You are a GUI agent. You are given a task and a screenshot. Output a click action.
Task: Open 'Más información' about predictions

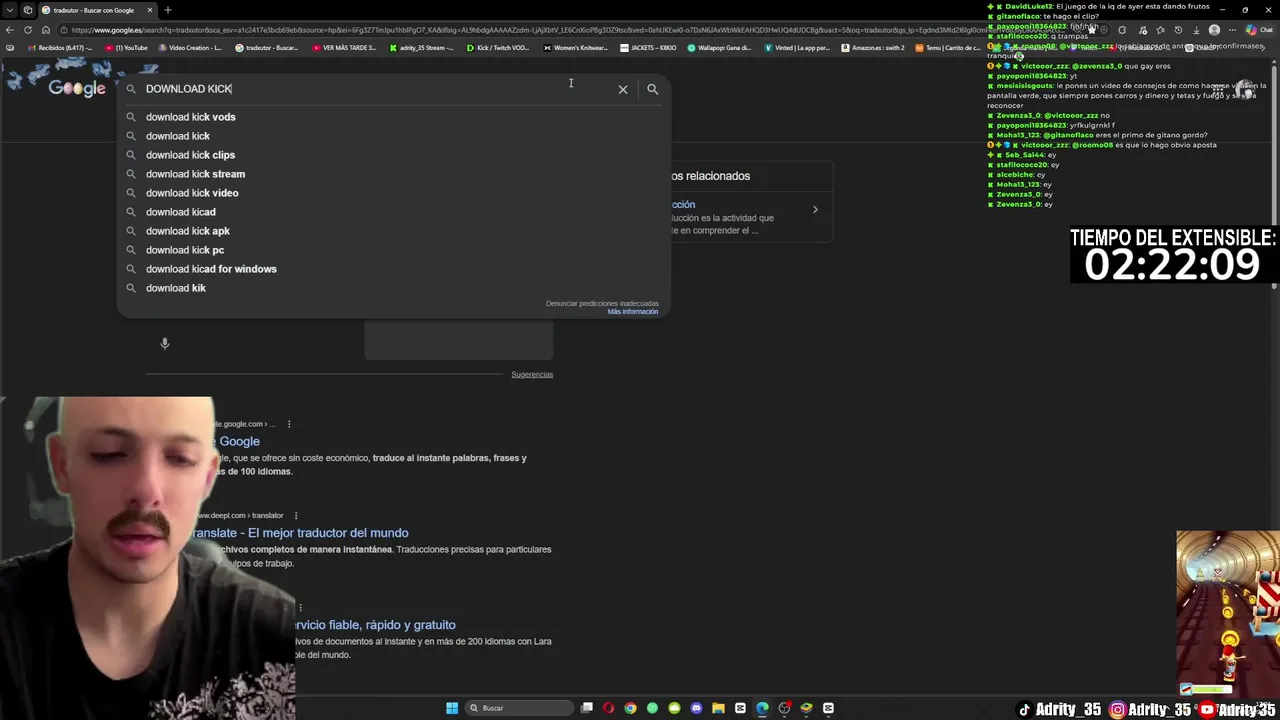[633, 312]
